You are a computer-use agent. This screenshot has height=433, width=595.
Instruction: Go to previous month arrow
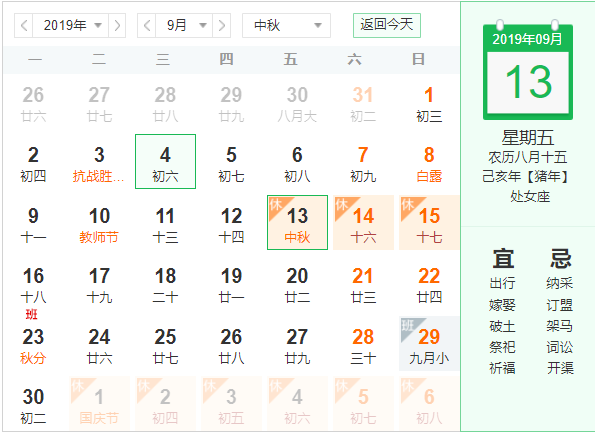click(146, 25)
